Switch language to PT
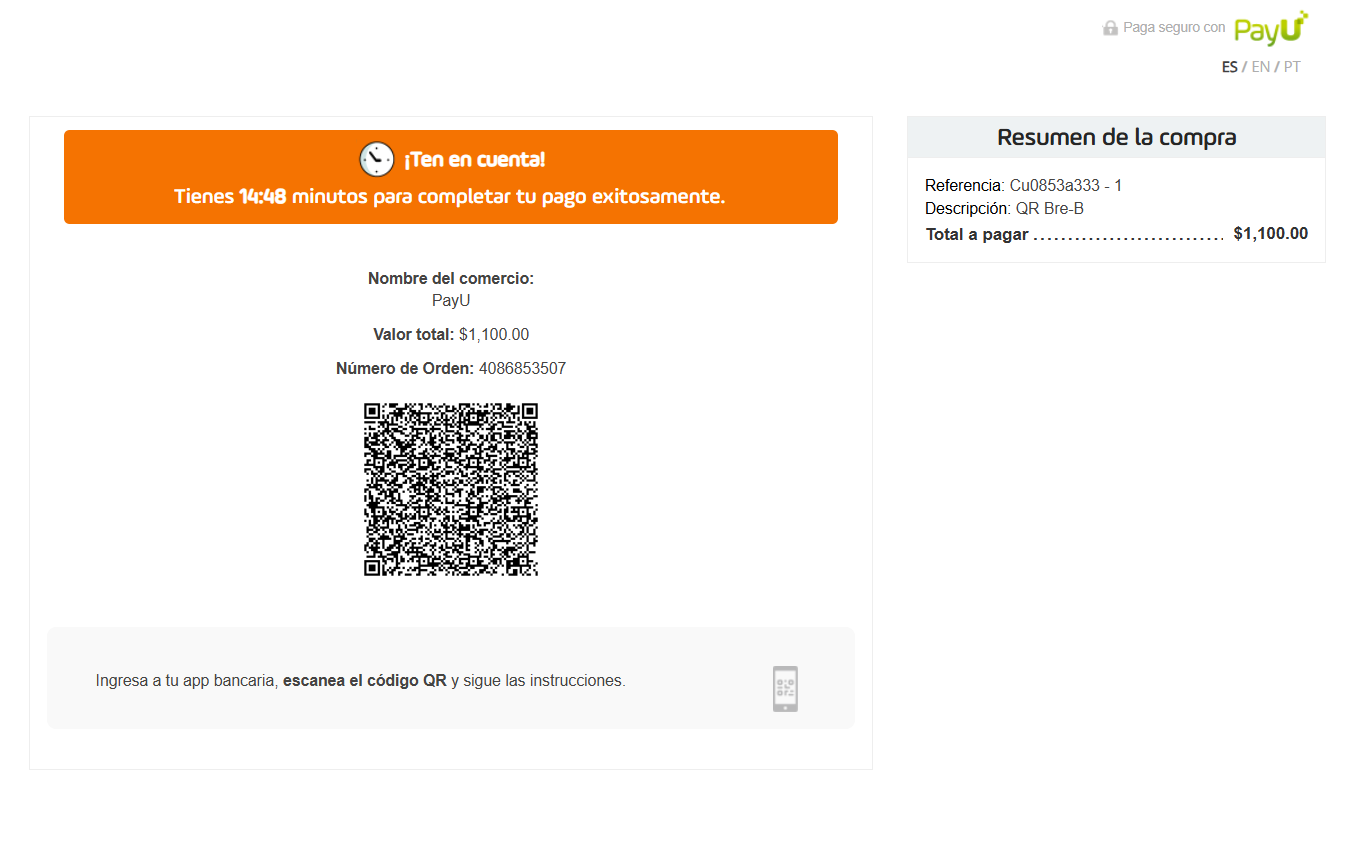1351x847 pixels. 1292,67
